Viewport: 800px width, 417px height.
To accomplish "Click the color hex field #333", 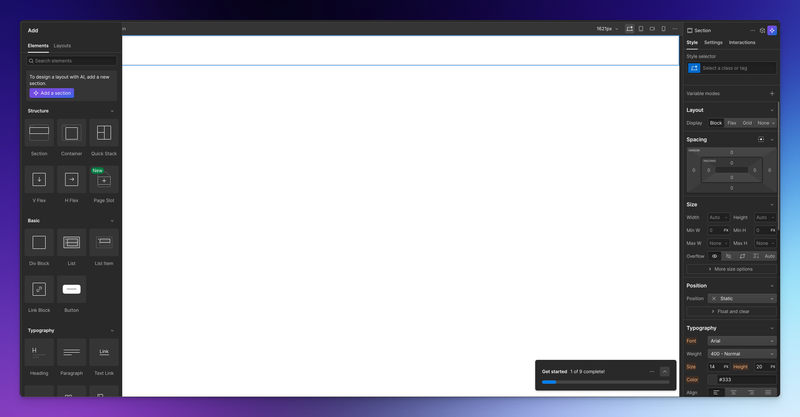I will point(746,380).
